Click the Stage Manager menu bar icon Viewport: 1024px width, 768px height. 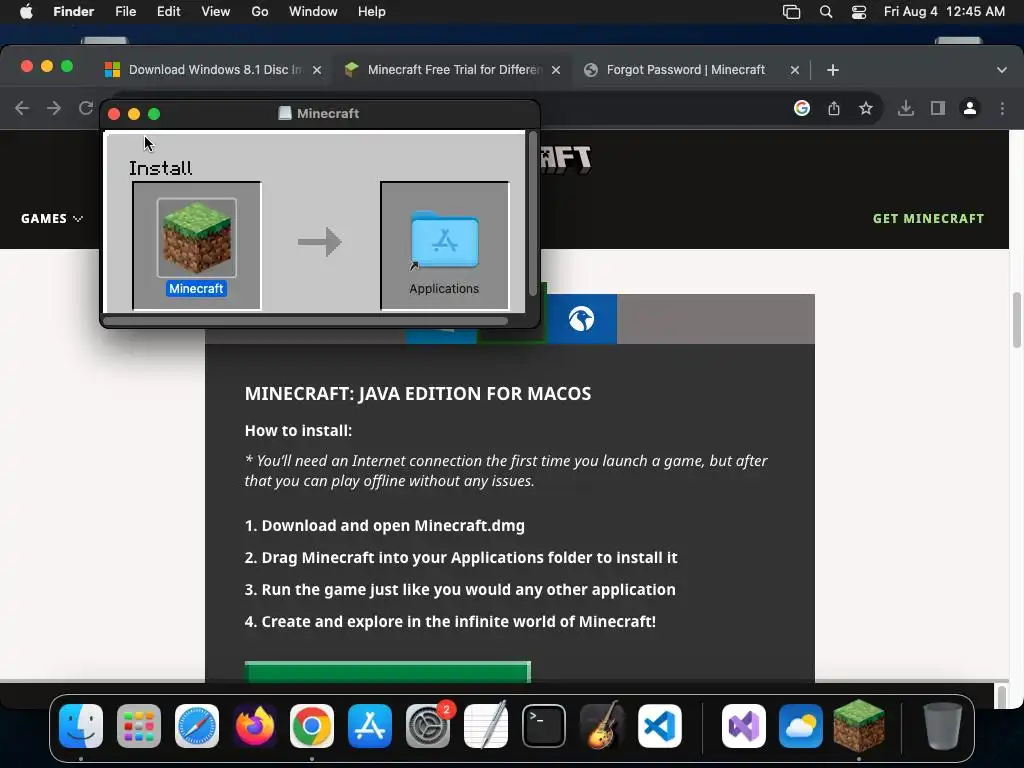(792, 12)
